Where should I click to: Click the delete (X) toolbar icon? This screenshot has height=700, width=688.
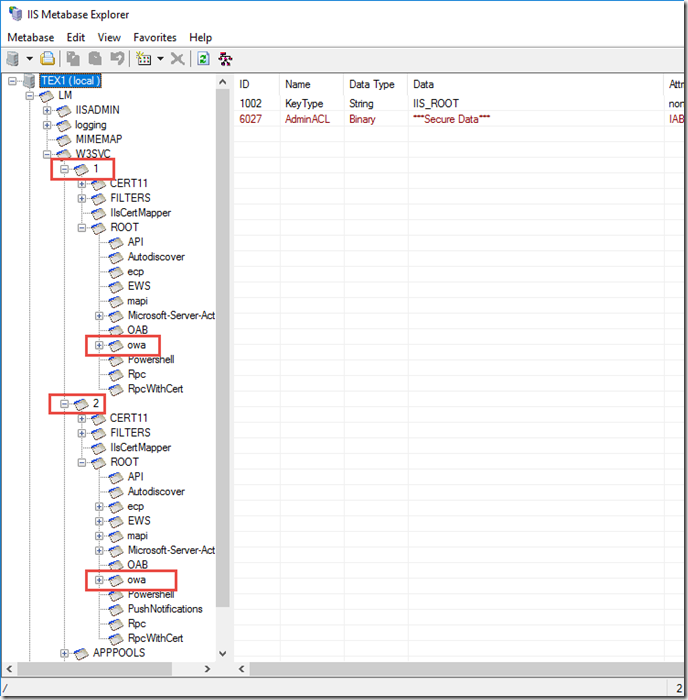pos(177,59)
